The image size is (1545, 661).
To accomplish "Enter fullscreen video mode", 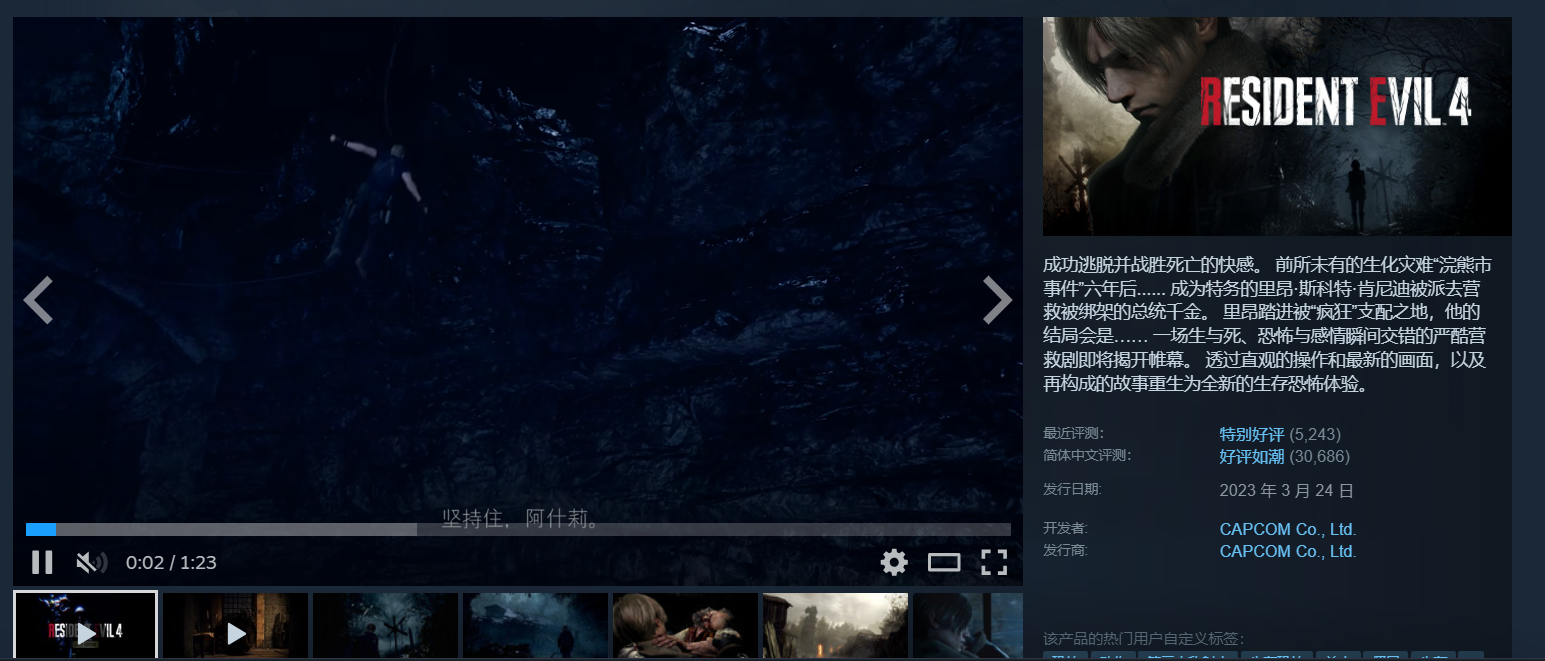I will coord(993,562).
